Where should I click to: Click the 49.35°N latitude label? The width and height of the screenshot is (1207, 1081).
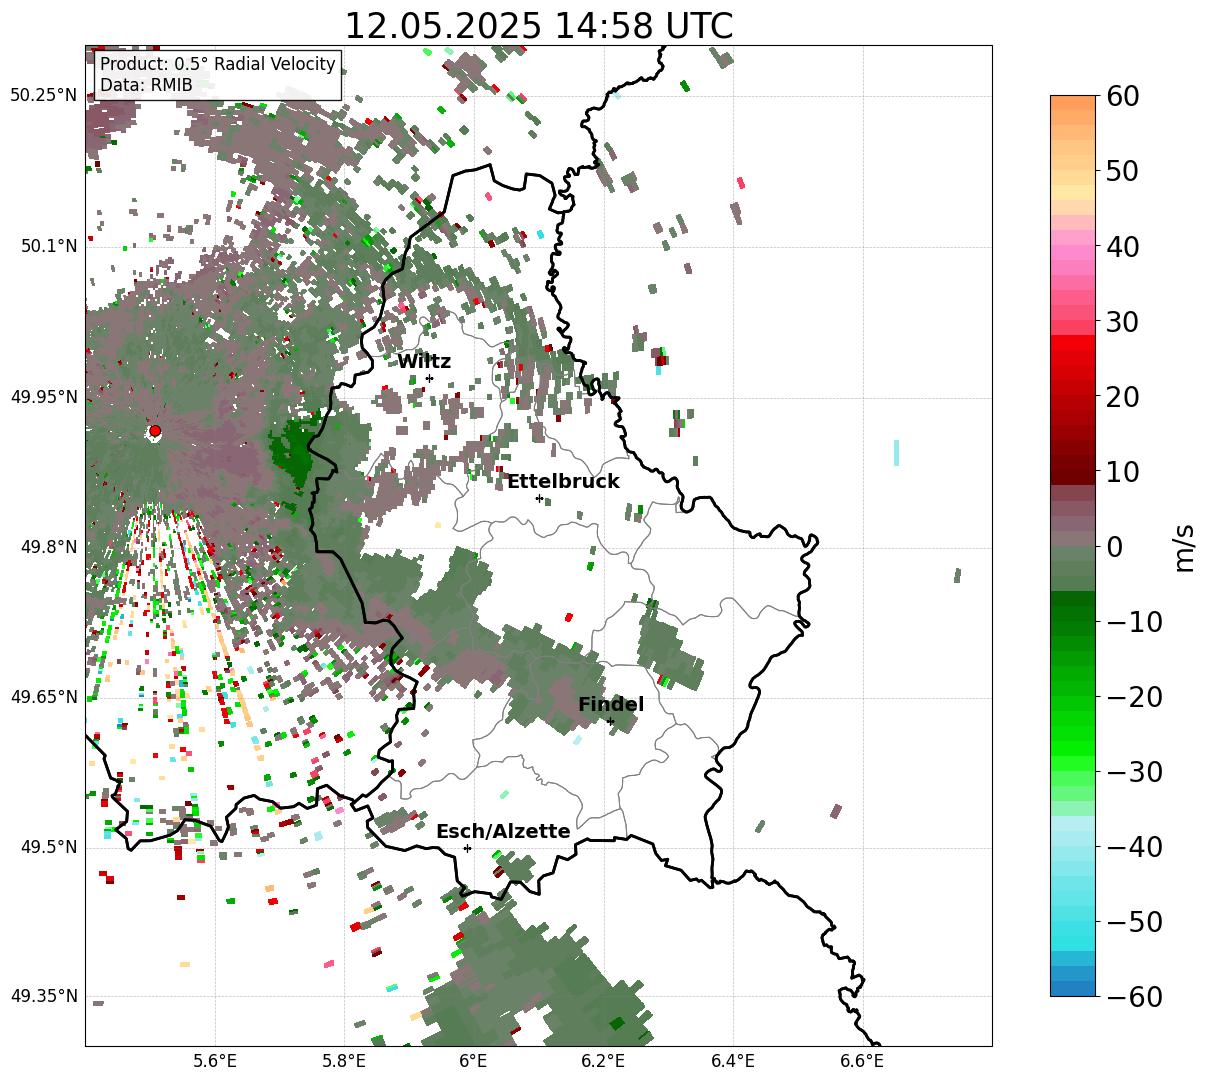click(43, 996)
